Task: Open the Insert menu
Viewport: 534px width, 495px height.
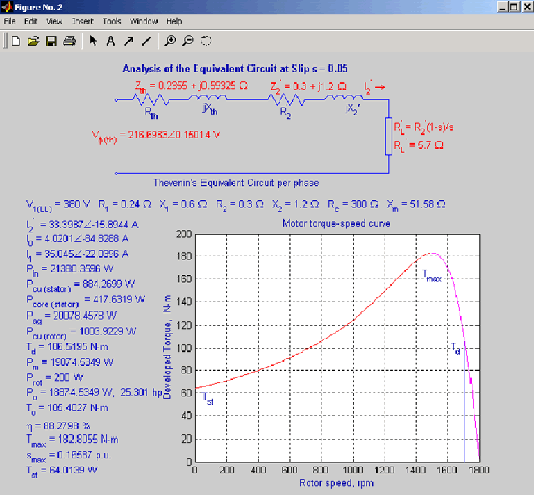Action: pos(82,21)
